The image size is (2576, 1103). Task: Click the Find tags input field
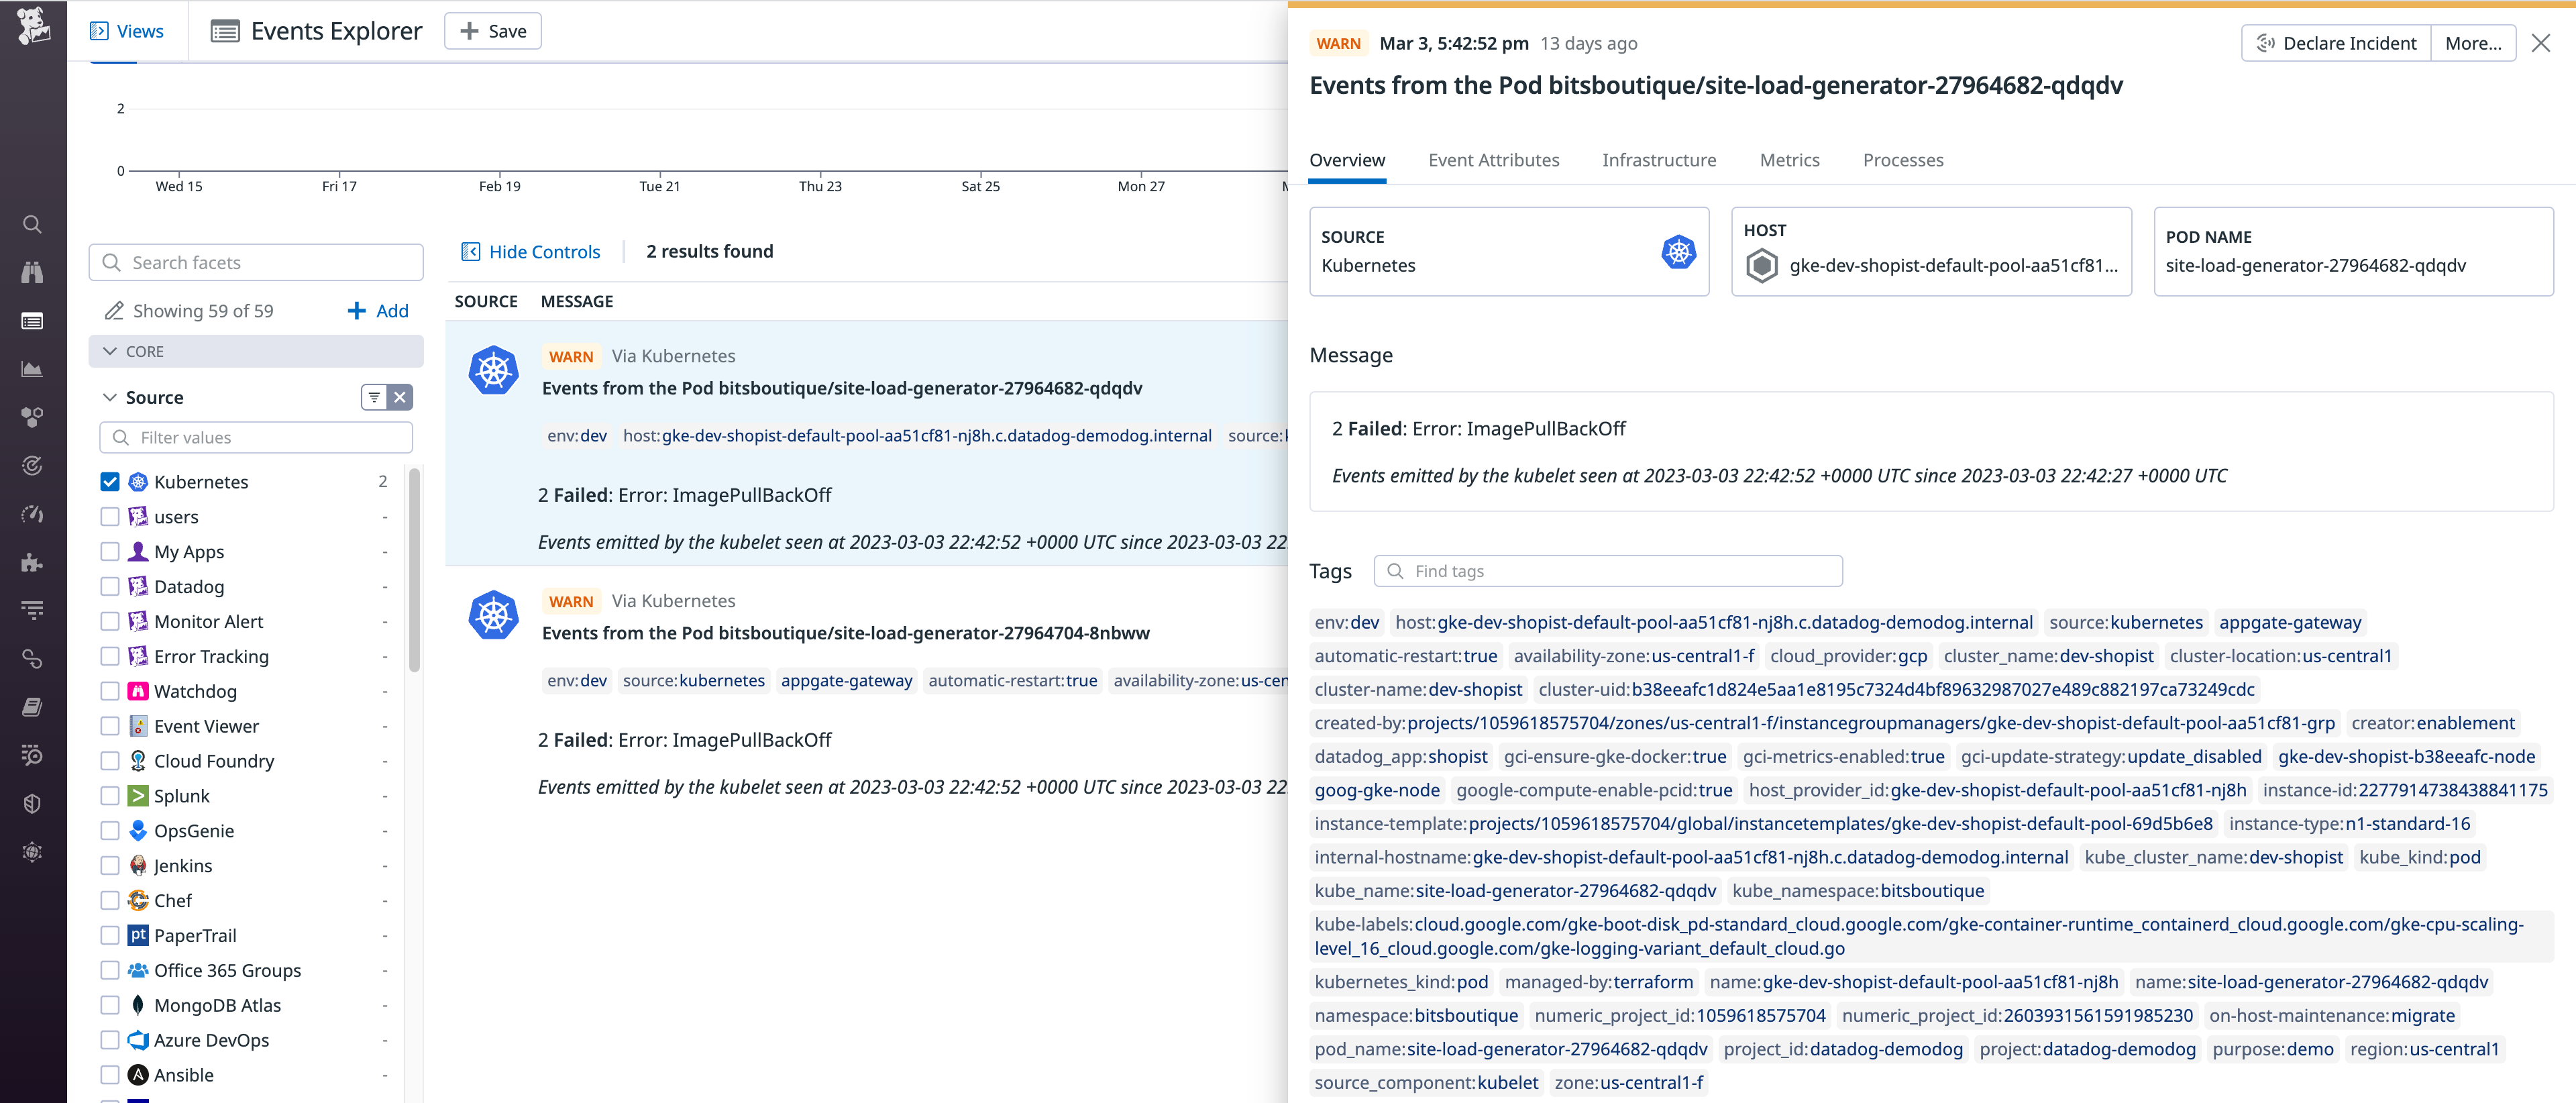click(x=1620, y=571)
